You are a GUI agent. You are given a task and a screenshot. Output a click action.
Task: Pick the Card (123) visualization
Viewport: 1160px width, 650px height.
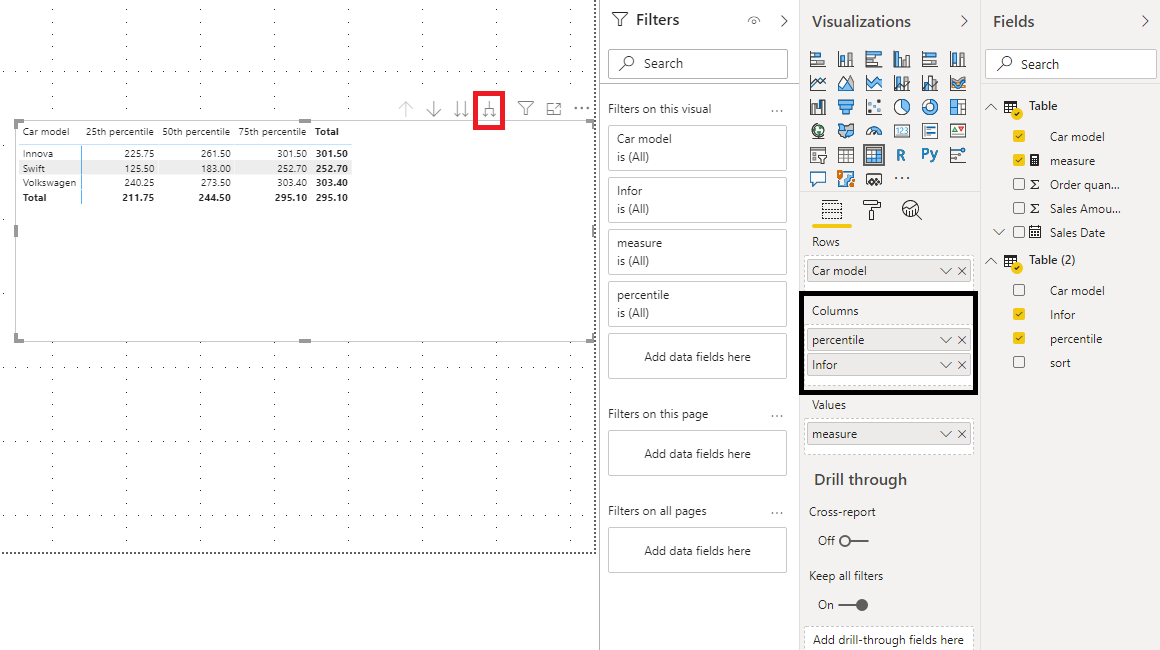902,131
